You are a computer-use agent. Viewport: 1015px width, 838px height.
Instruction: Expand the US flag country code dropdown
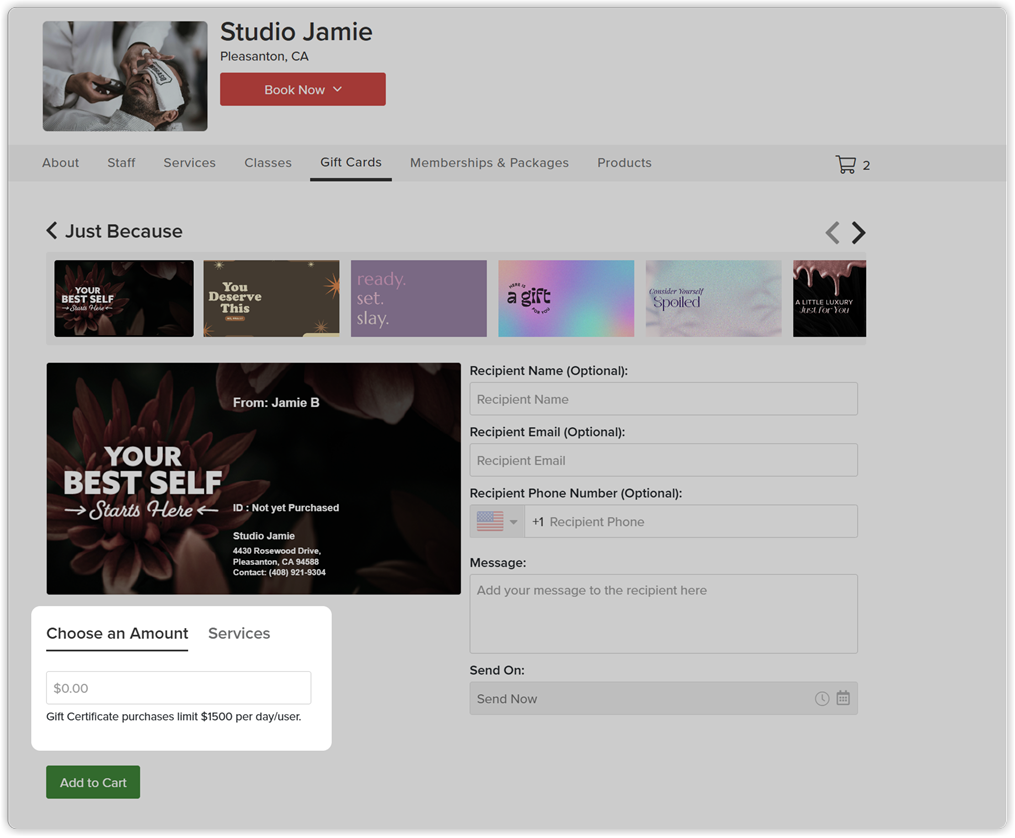pyautogui.click(x=496, y=521)
